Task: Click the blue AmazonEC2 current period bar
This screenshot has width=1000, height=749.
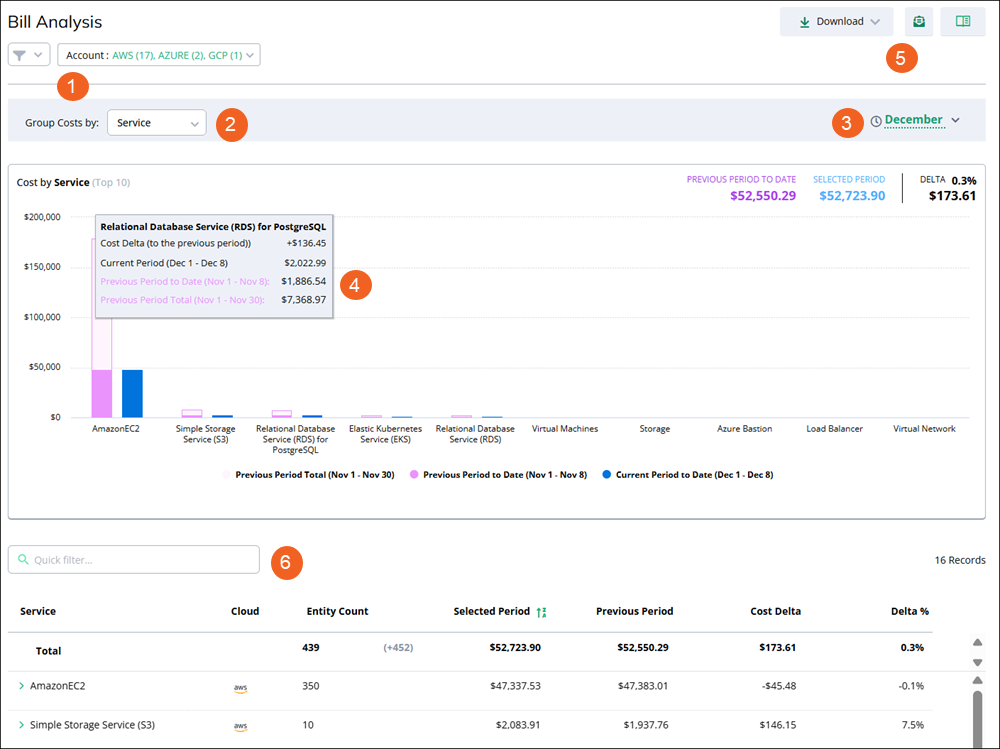Action: 132,393
